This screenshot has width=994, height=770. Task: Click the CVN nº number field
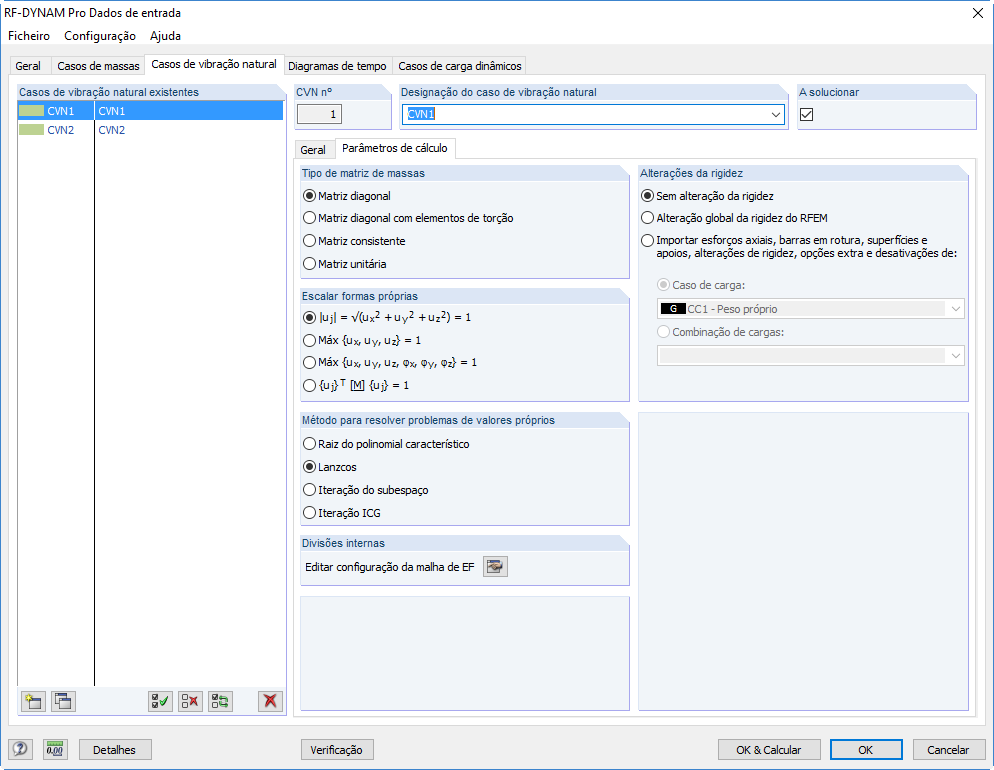click(320, 114)
